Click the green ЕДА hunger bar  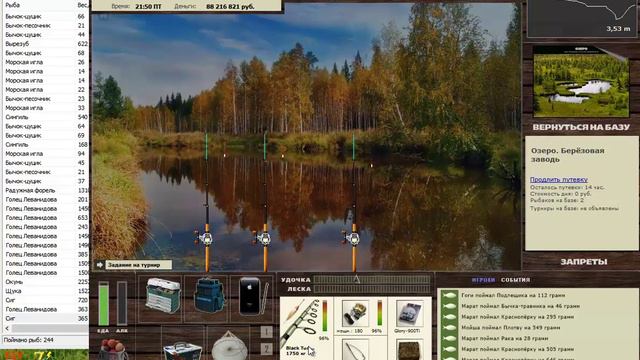(104, 304)
